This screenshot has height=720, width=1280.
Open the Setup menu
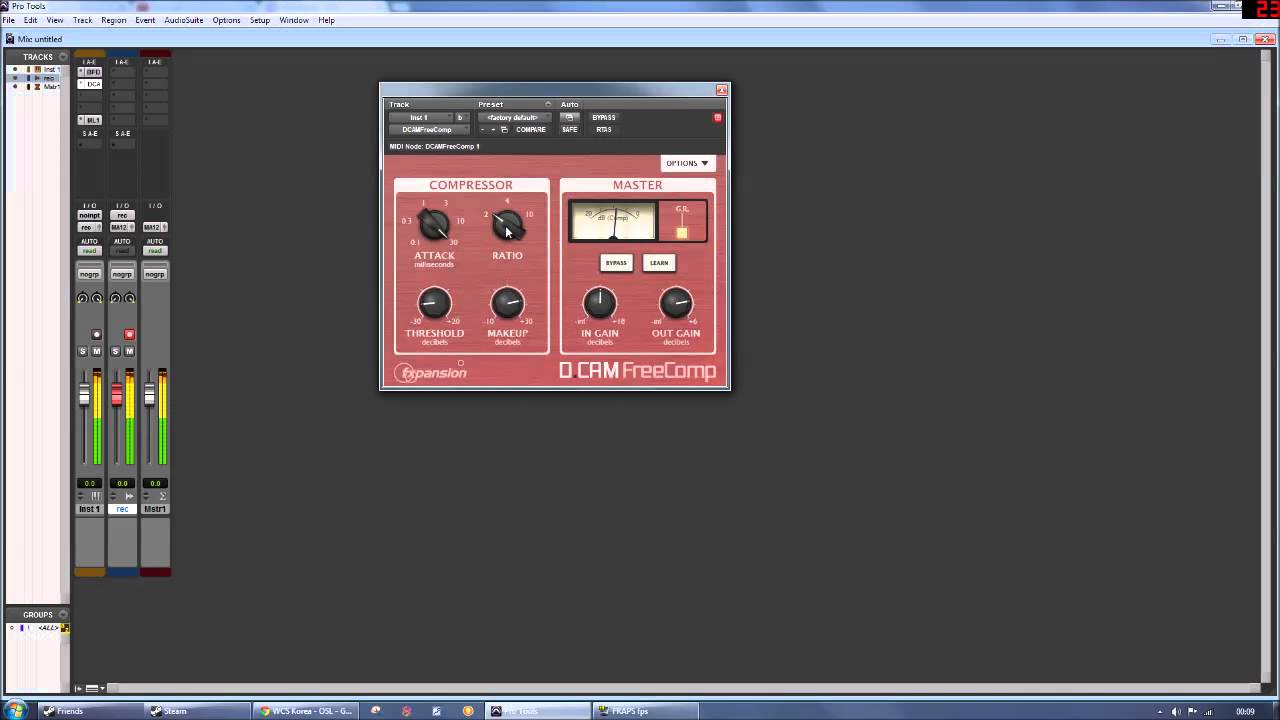(x=260, y=20)
